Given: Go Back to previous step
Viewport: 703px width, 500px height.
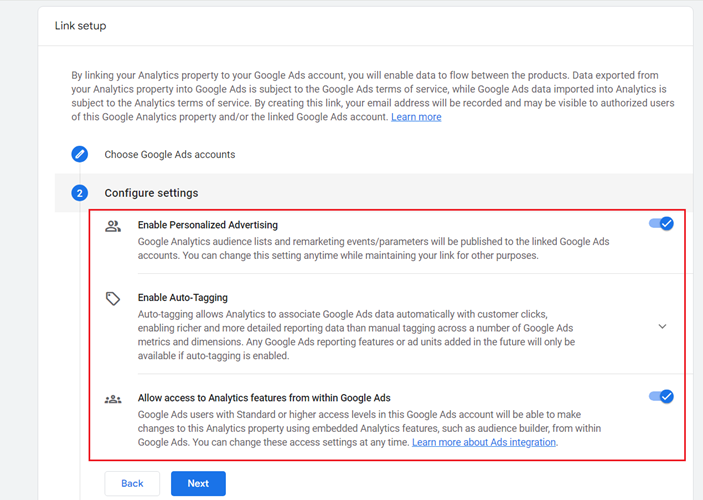Looking at the screenshot, I should point(132,483).
